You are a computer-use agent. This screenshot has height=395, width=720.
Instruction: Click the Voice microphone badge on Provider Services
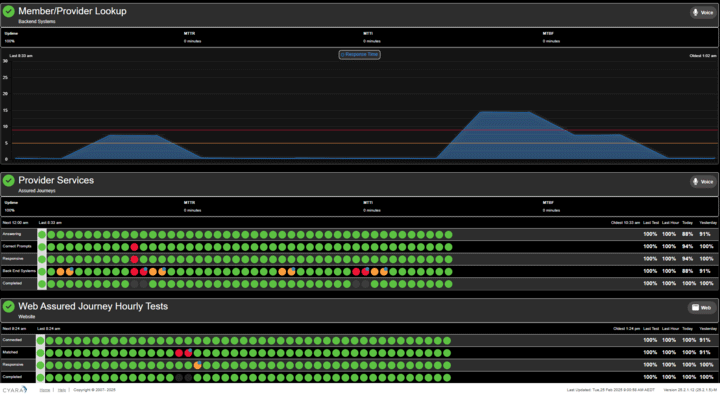coord(703,182)
